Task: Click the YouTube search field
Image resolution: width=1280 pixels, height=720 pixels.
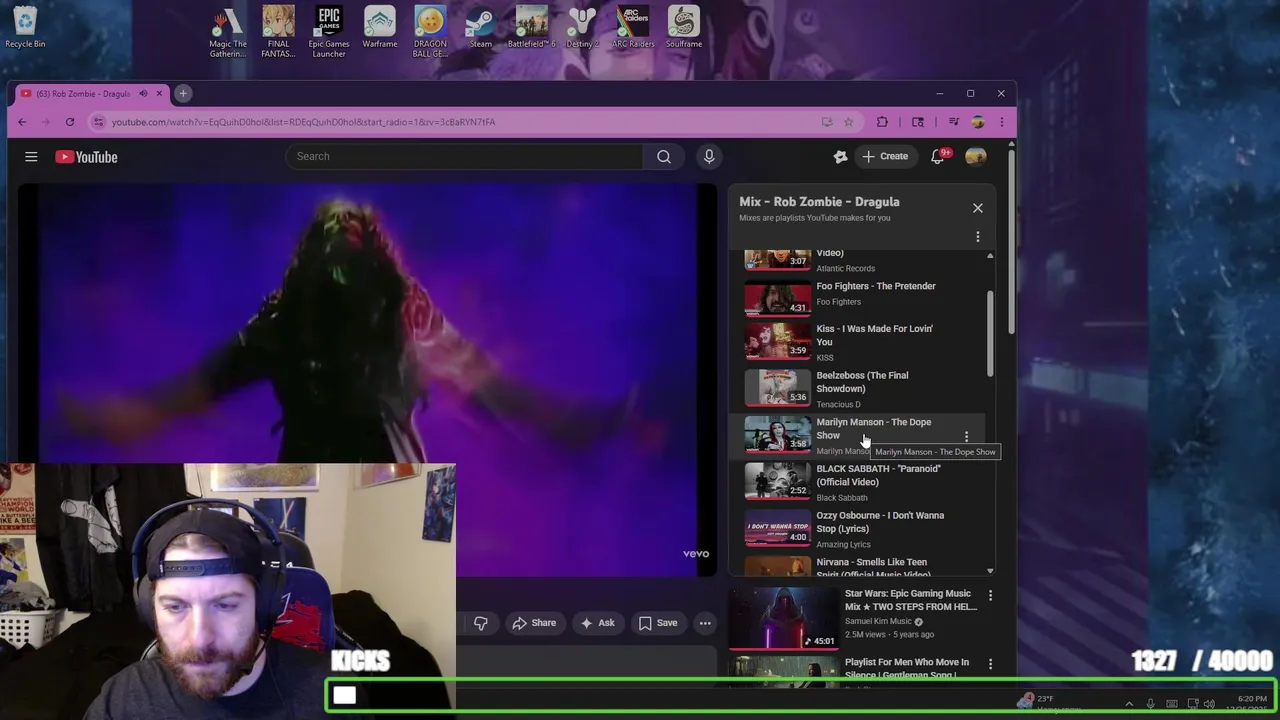Action: point(465,156)
